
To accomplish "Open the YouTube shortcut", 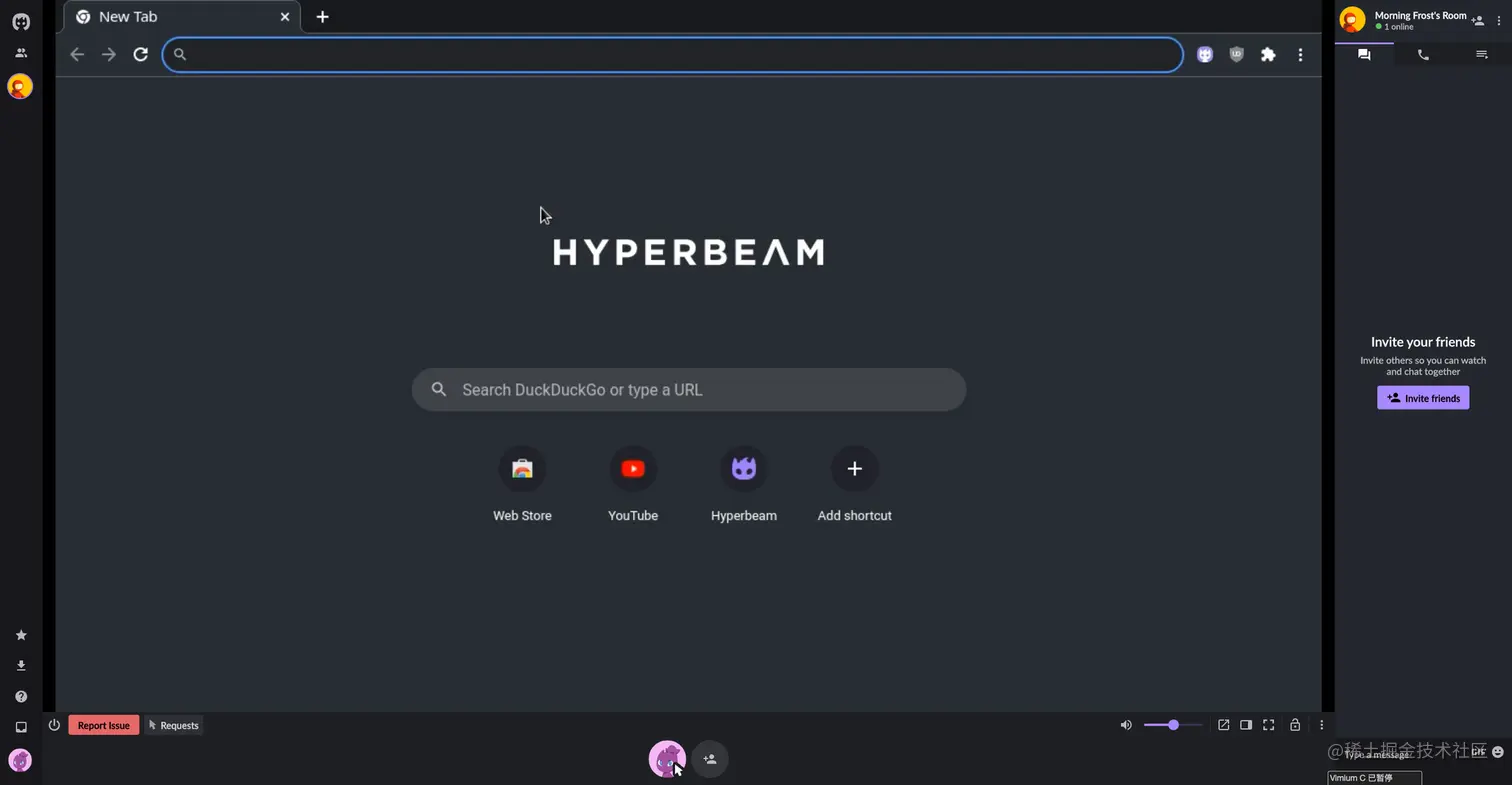I will point(633,485).
